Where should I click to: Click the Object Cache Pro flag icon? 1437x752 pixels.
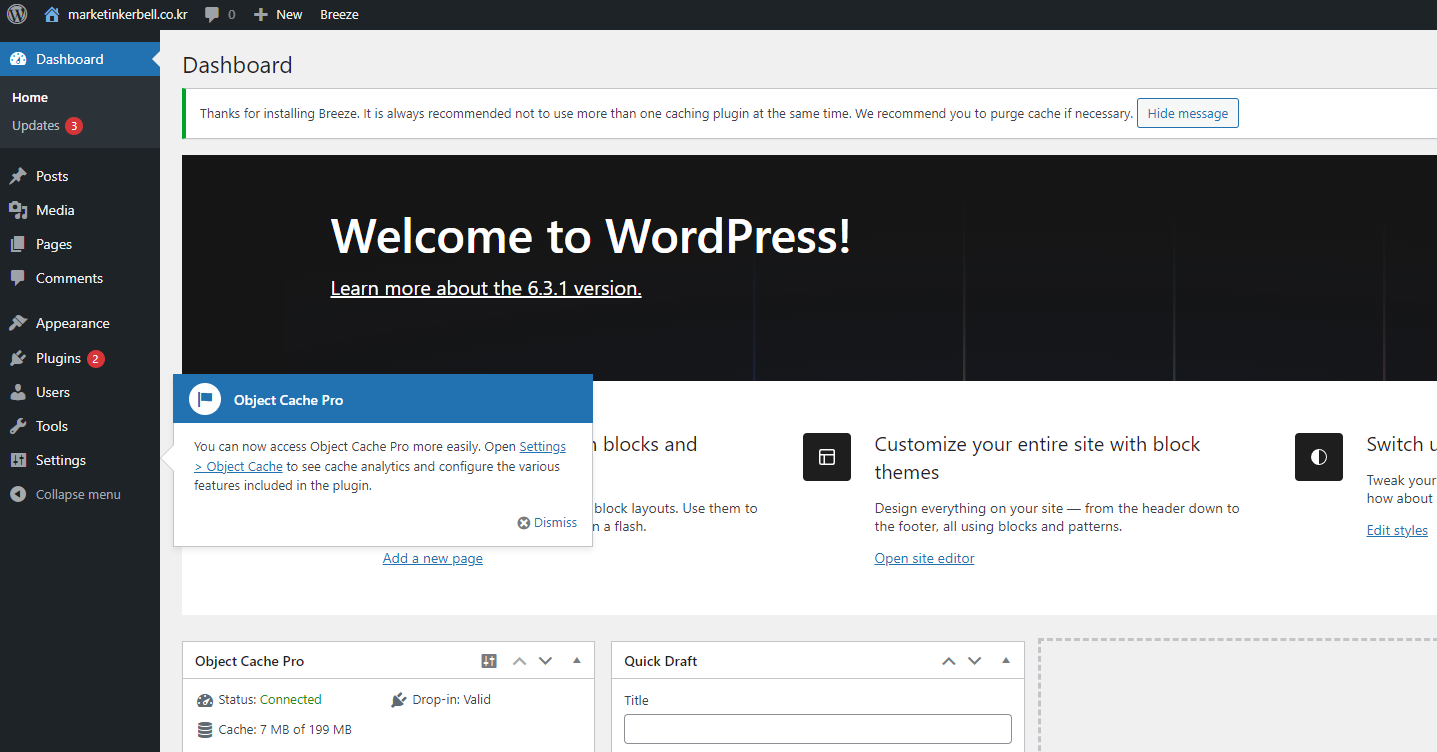click(x=205, y=399)
